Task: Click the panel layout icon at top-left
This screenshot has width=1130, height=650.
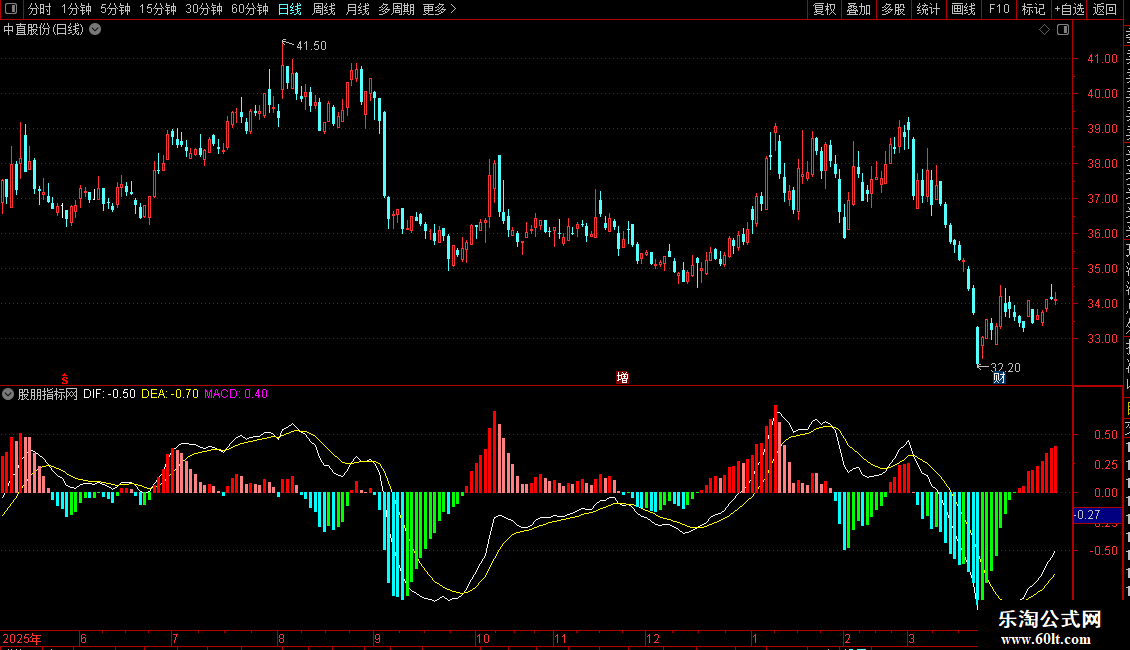Action: click(11, 9)
